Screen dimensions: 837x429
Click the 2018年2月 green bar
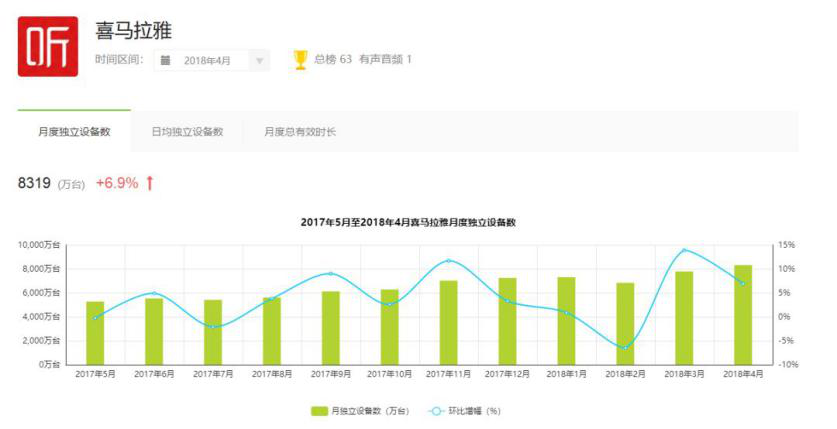click(625, 323)
